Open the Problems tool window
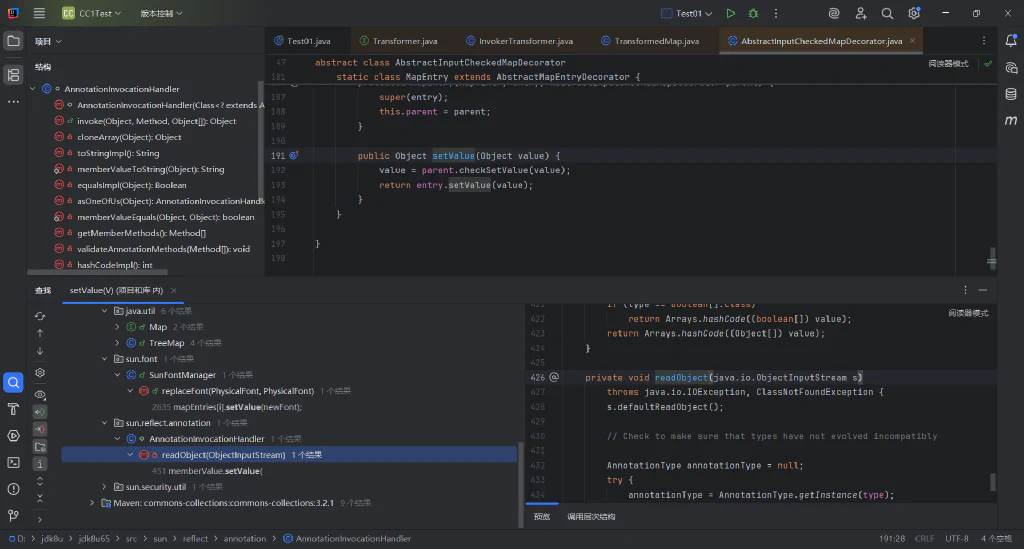Viewport: 1024px width, 549px height. coord(13,489)
